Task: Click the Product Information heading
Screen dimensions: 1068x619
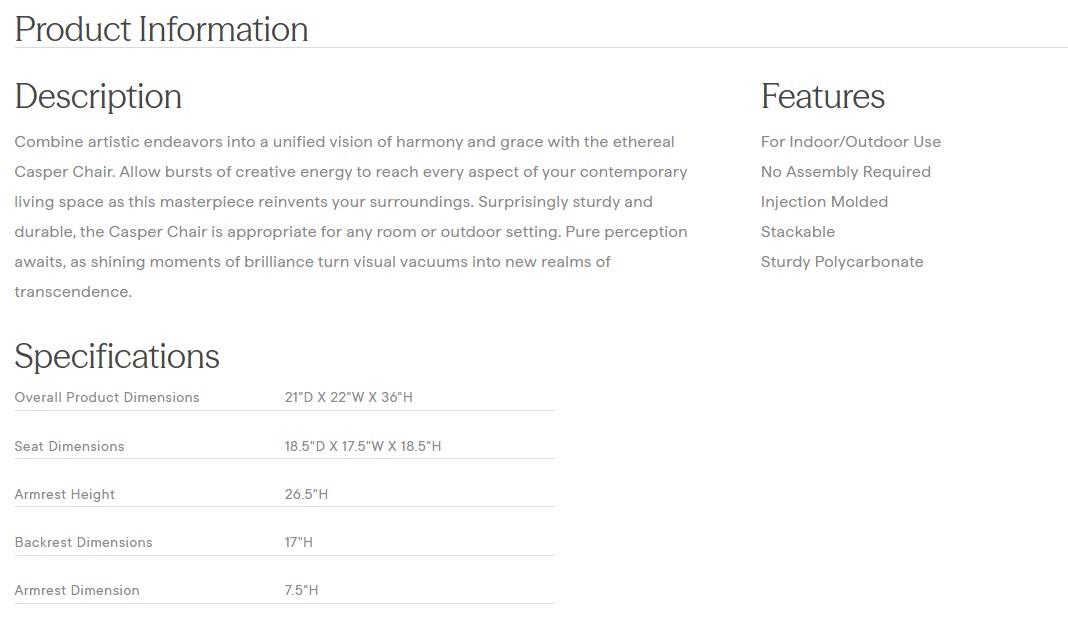Action: (161, 29)
